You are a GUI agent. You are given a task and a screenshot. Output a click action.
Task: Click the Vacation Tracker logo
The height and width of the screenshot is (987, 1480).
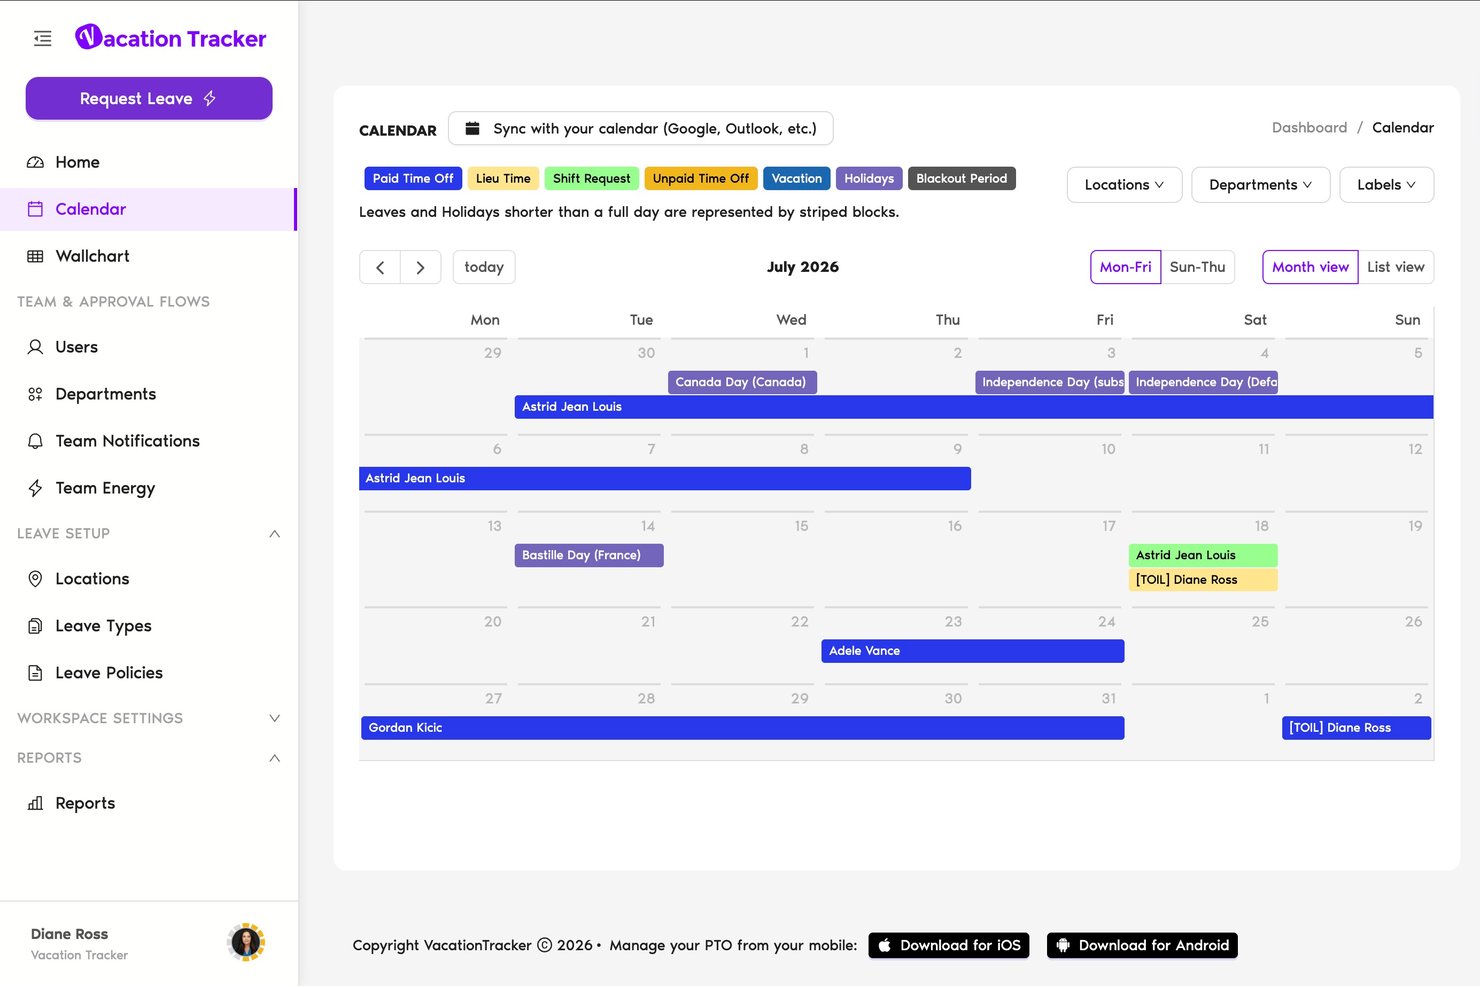pos(171,38)
